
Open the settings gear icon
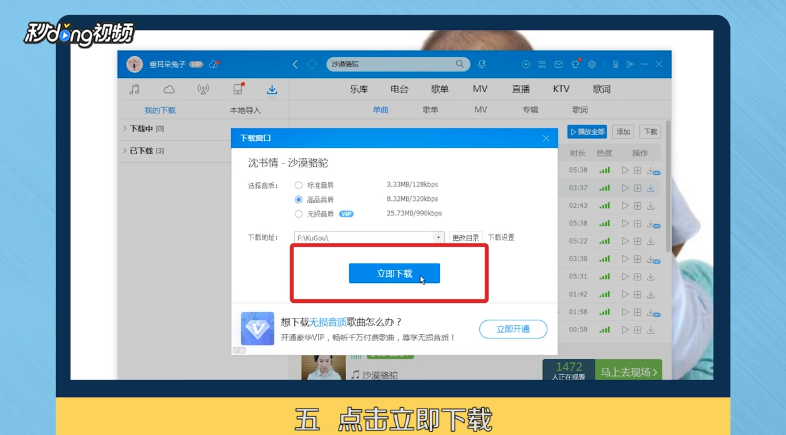592,64
